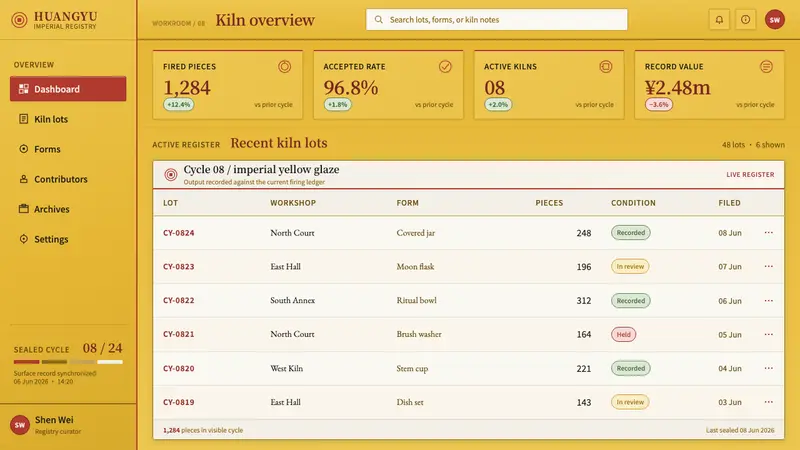Click the +2.0% Active Kilns badge
The image size is (800, 450).
[498, 105]
